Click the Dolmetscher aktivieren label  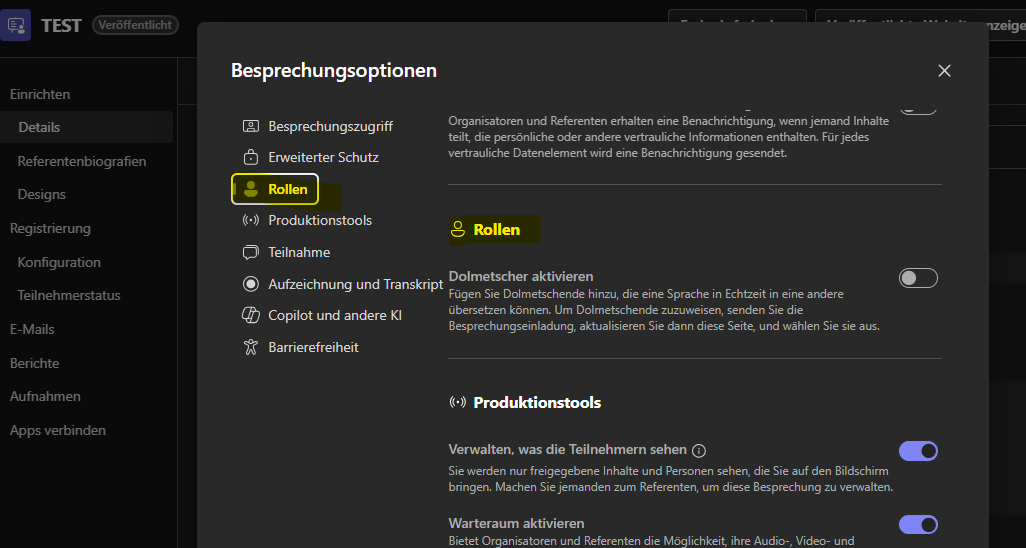(521, 276)
